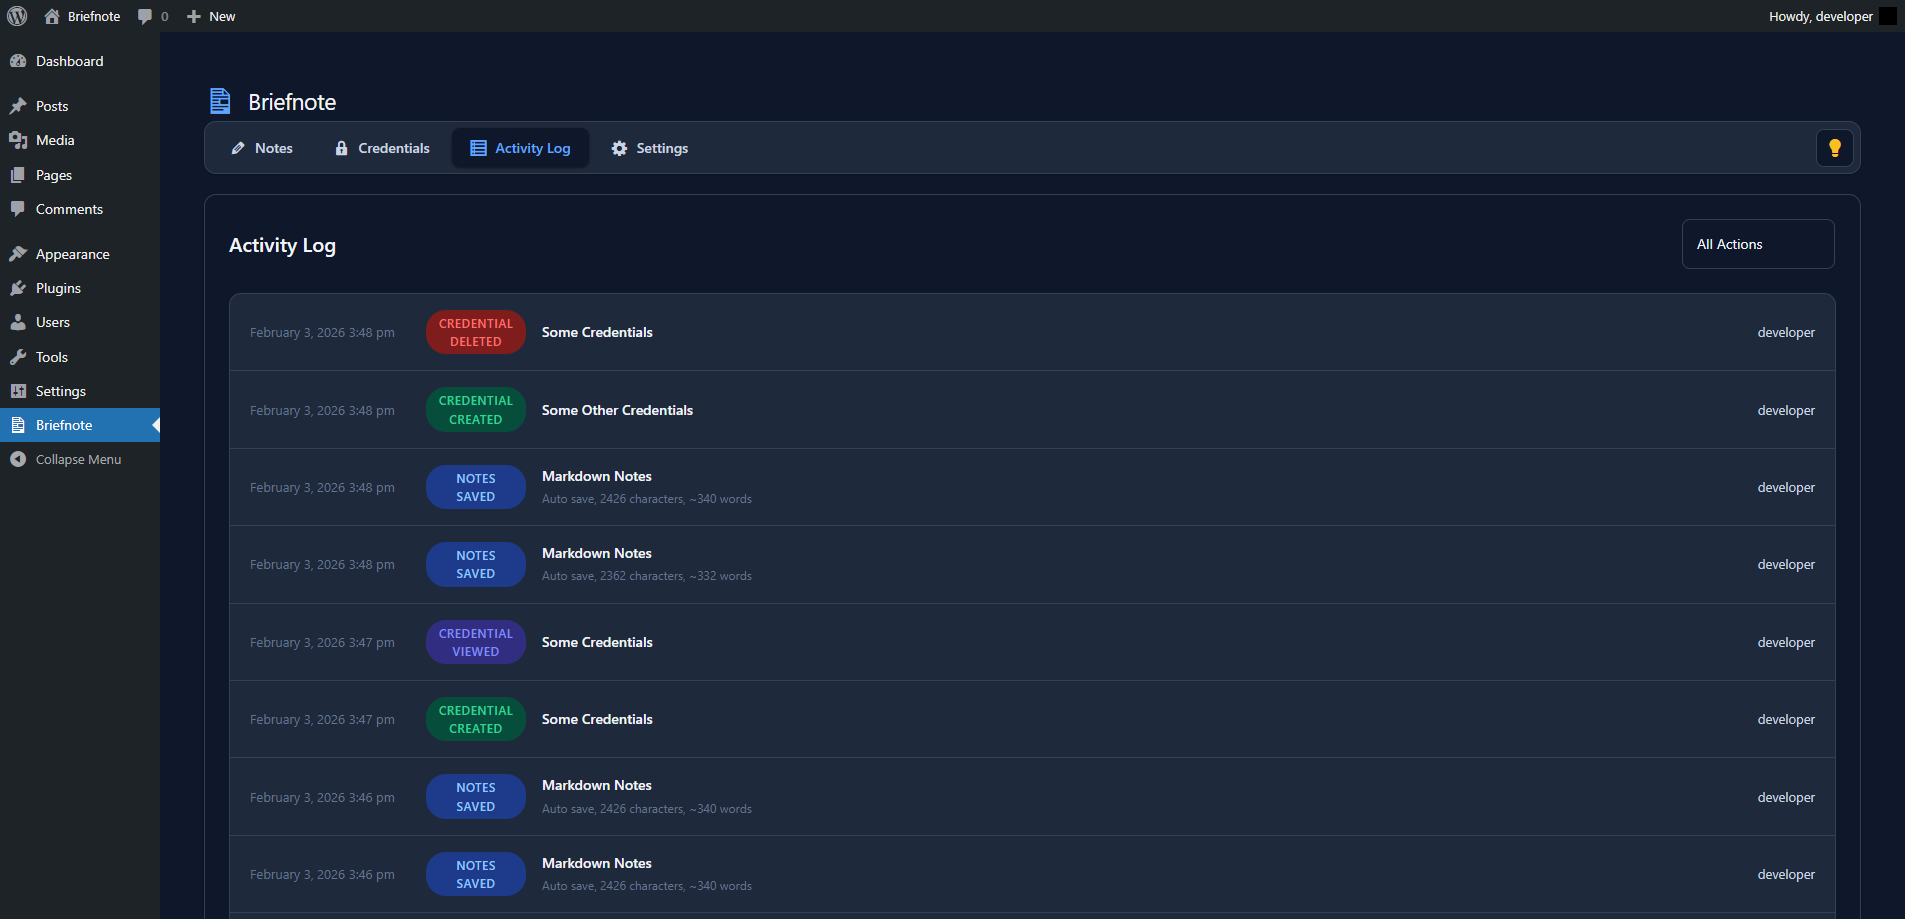Click the Dashboard gauge icon
The height and width of the screenshot is (919, 1905).
click(x=18, y=61)
